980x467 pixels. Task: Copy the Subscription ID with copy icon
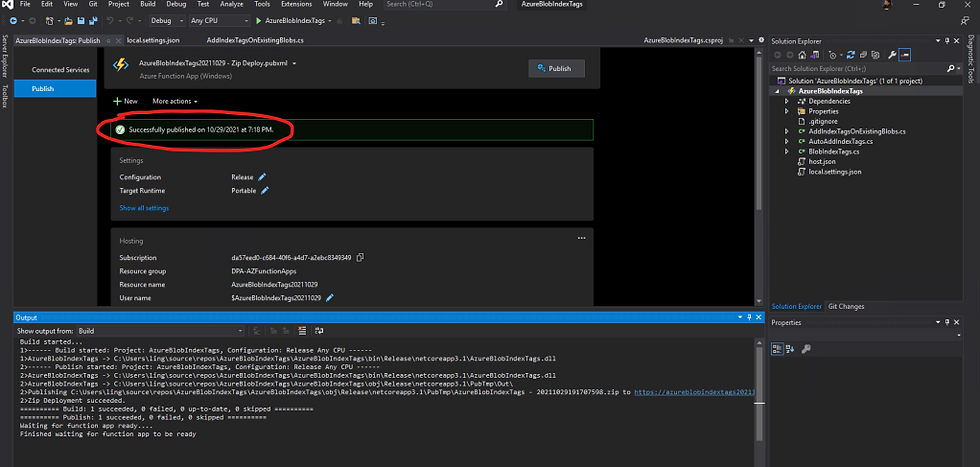360,258
